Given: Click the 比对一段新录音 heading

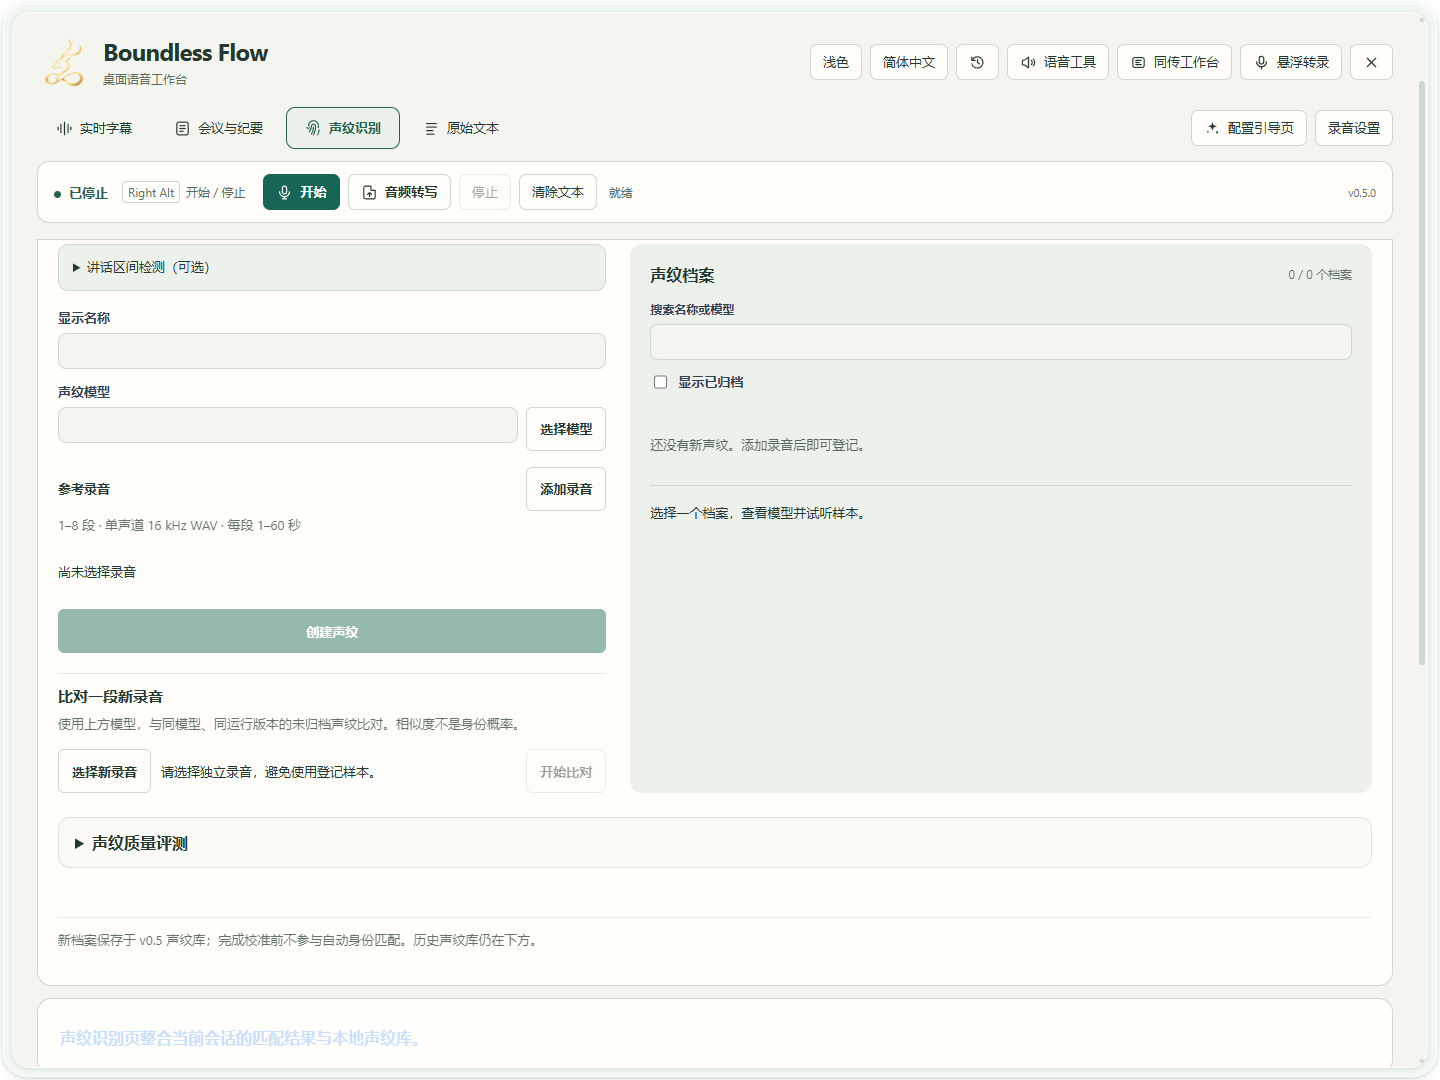Looking at the screenshot, I should pos(110,697).
